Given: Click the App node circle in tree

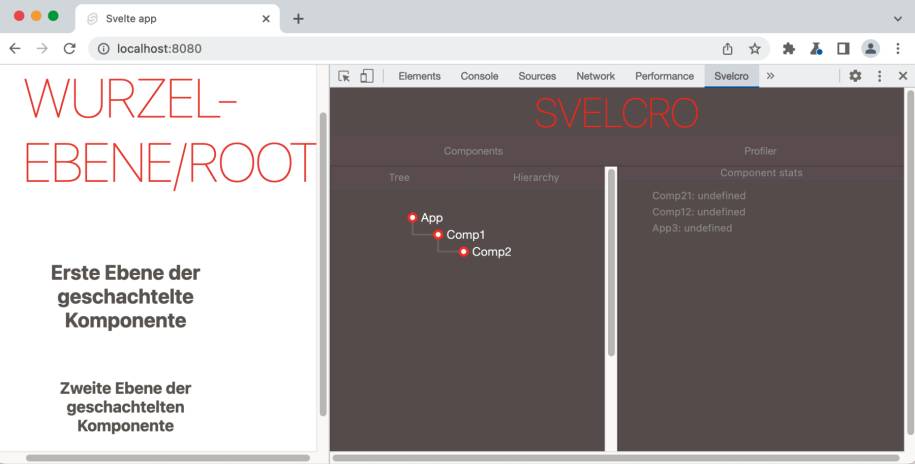Looking at the screenshot, I should 413,218.
